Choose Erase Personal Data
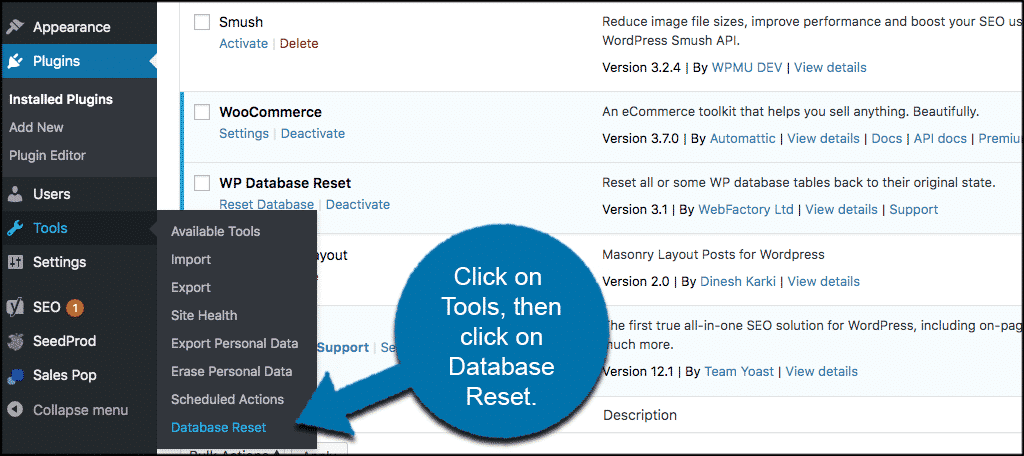1024x456 pixels. (x=231, y=372)
